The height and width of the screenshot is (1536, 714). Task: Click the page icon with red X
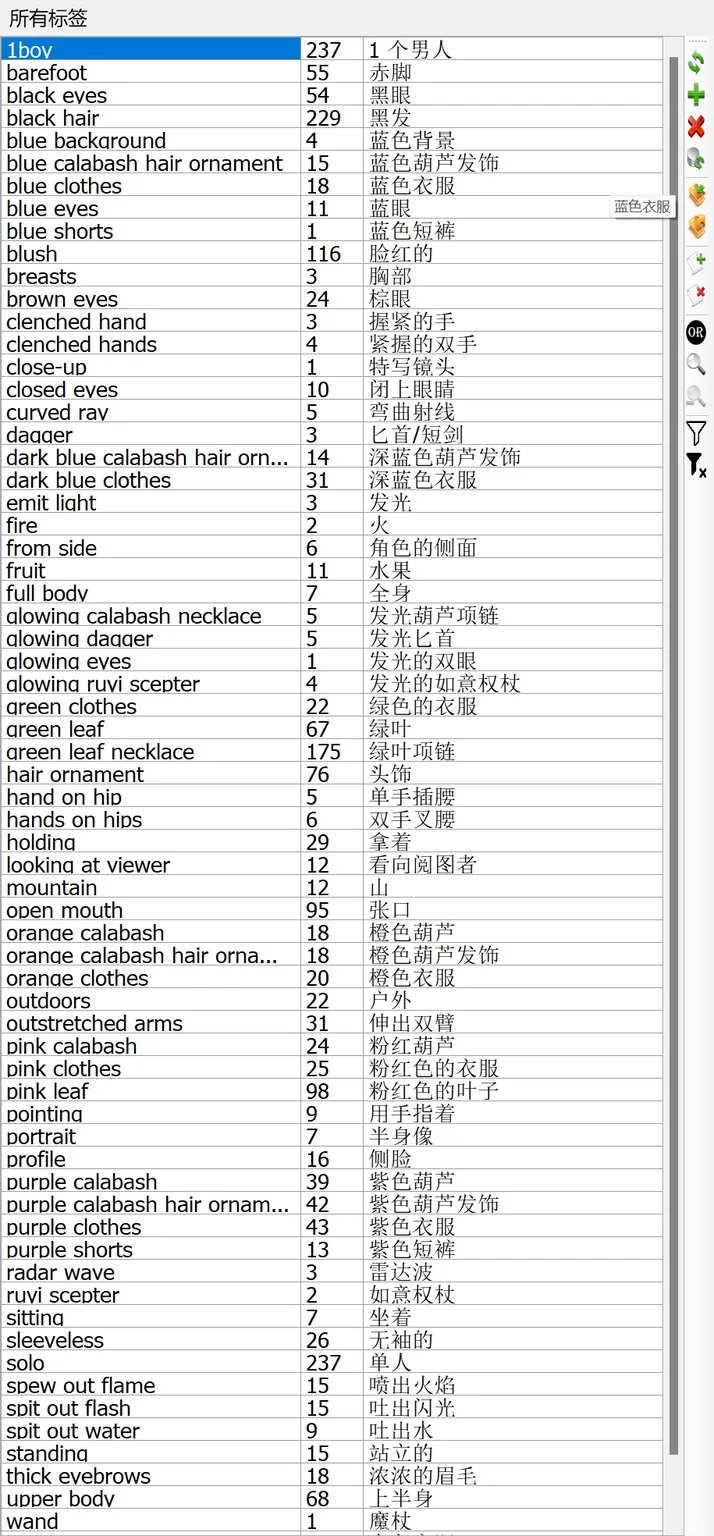click(696, 296)
